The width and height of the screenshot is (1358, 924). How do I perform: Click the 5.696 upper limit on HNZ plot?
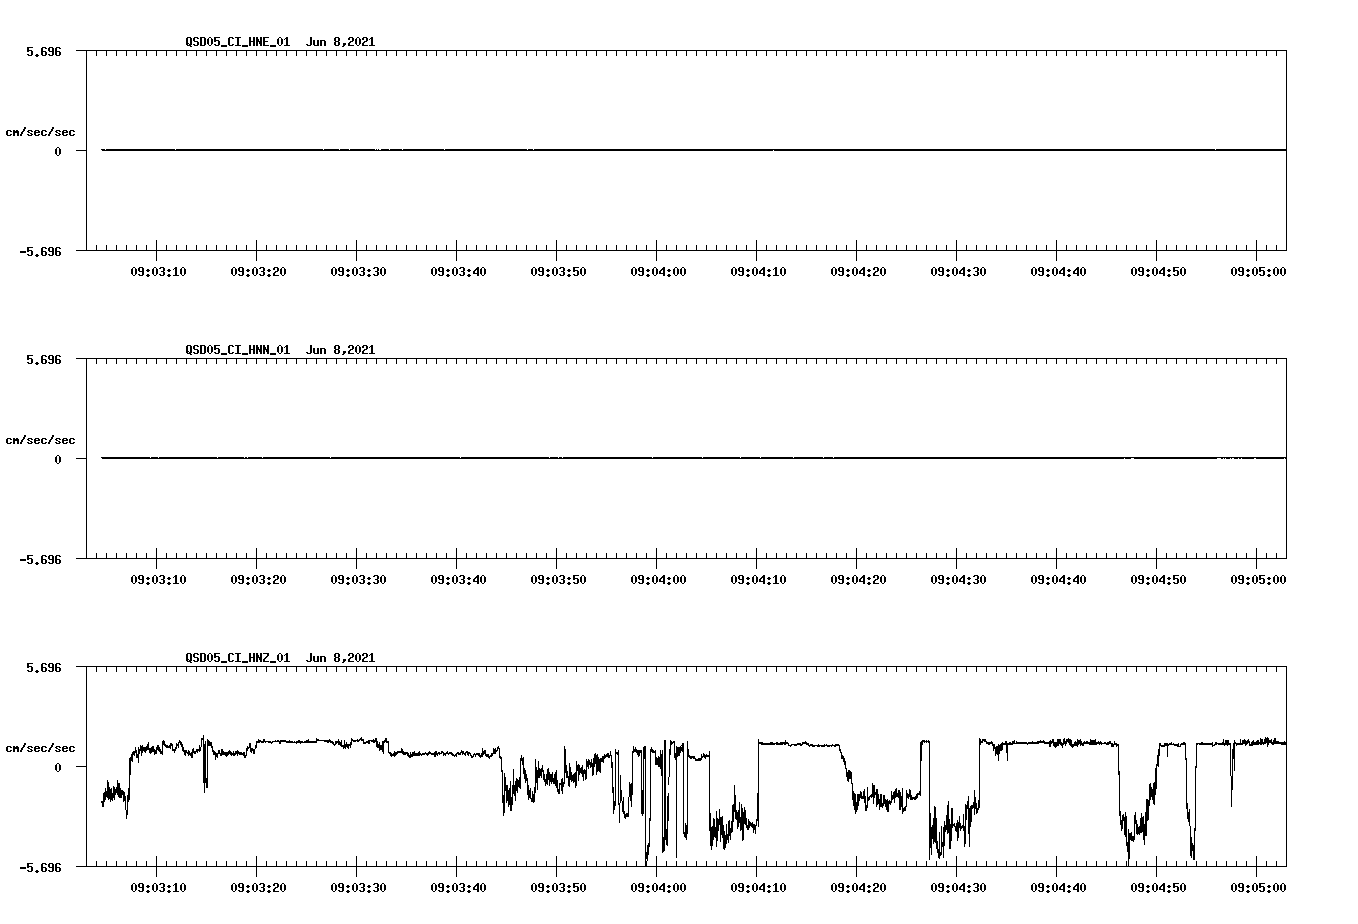point(44,667)
